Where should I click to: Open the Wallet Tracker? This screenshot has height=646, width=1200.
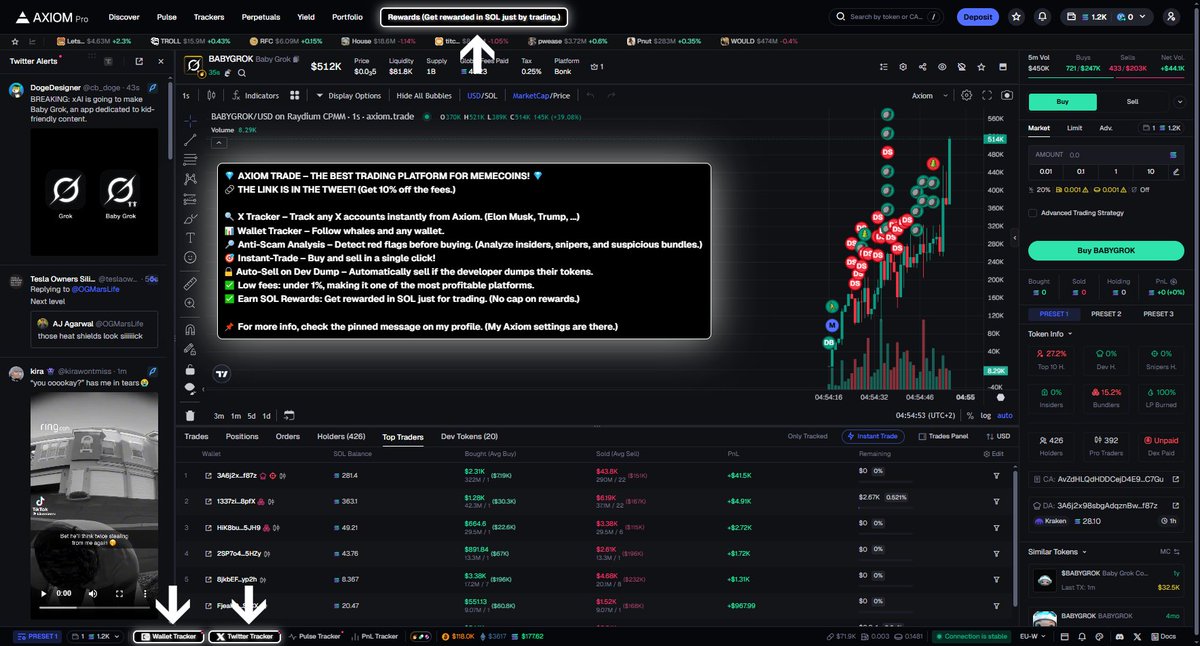[168, 636]
